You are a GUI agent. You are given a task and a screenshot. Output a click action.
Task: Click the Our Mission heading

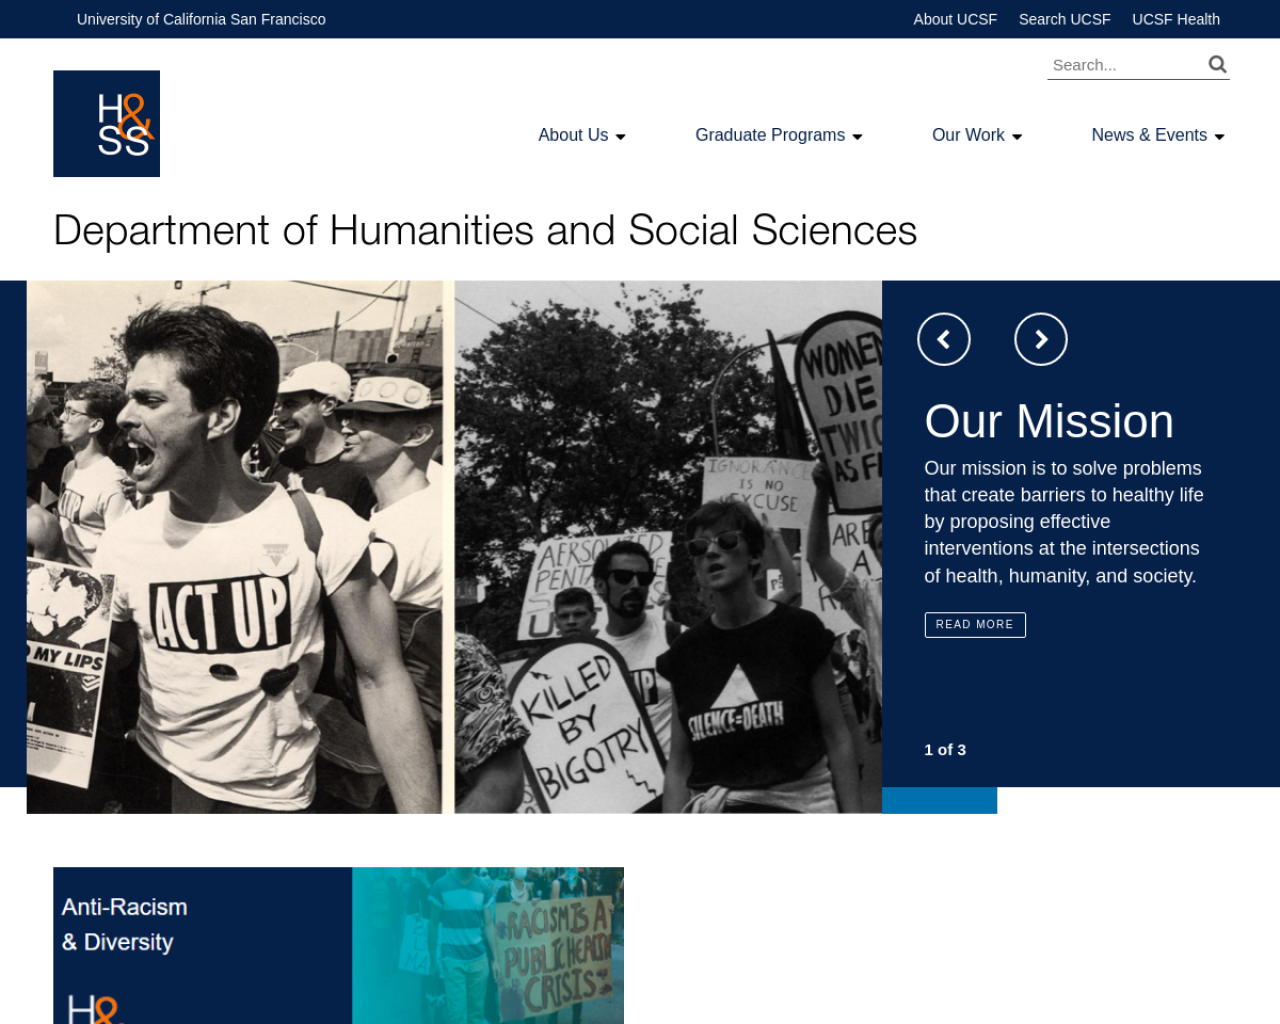(1049, 421)
